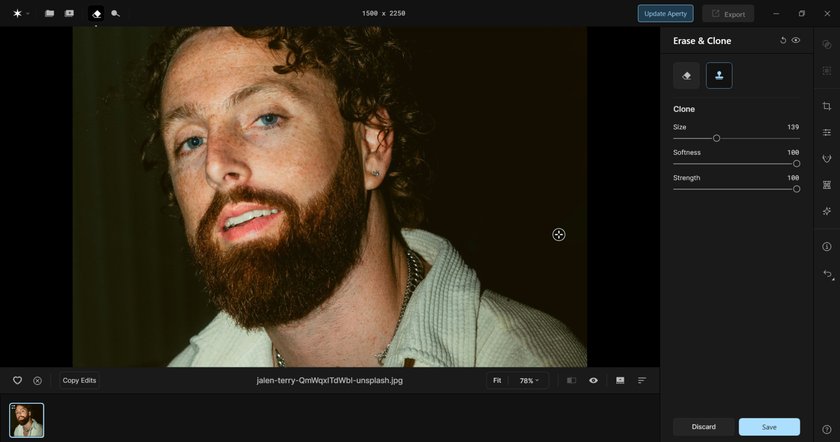840x442 pixels.
Task: Open the film grain/texture tool in right sidebar
Action: (827, 185)
